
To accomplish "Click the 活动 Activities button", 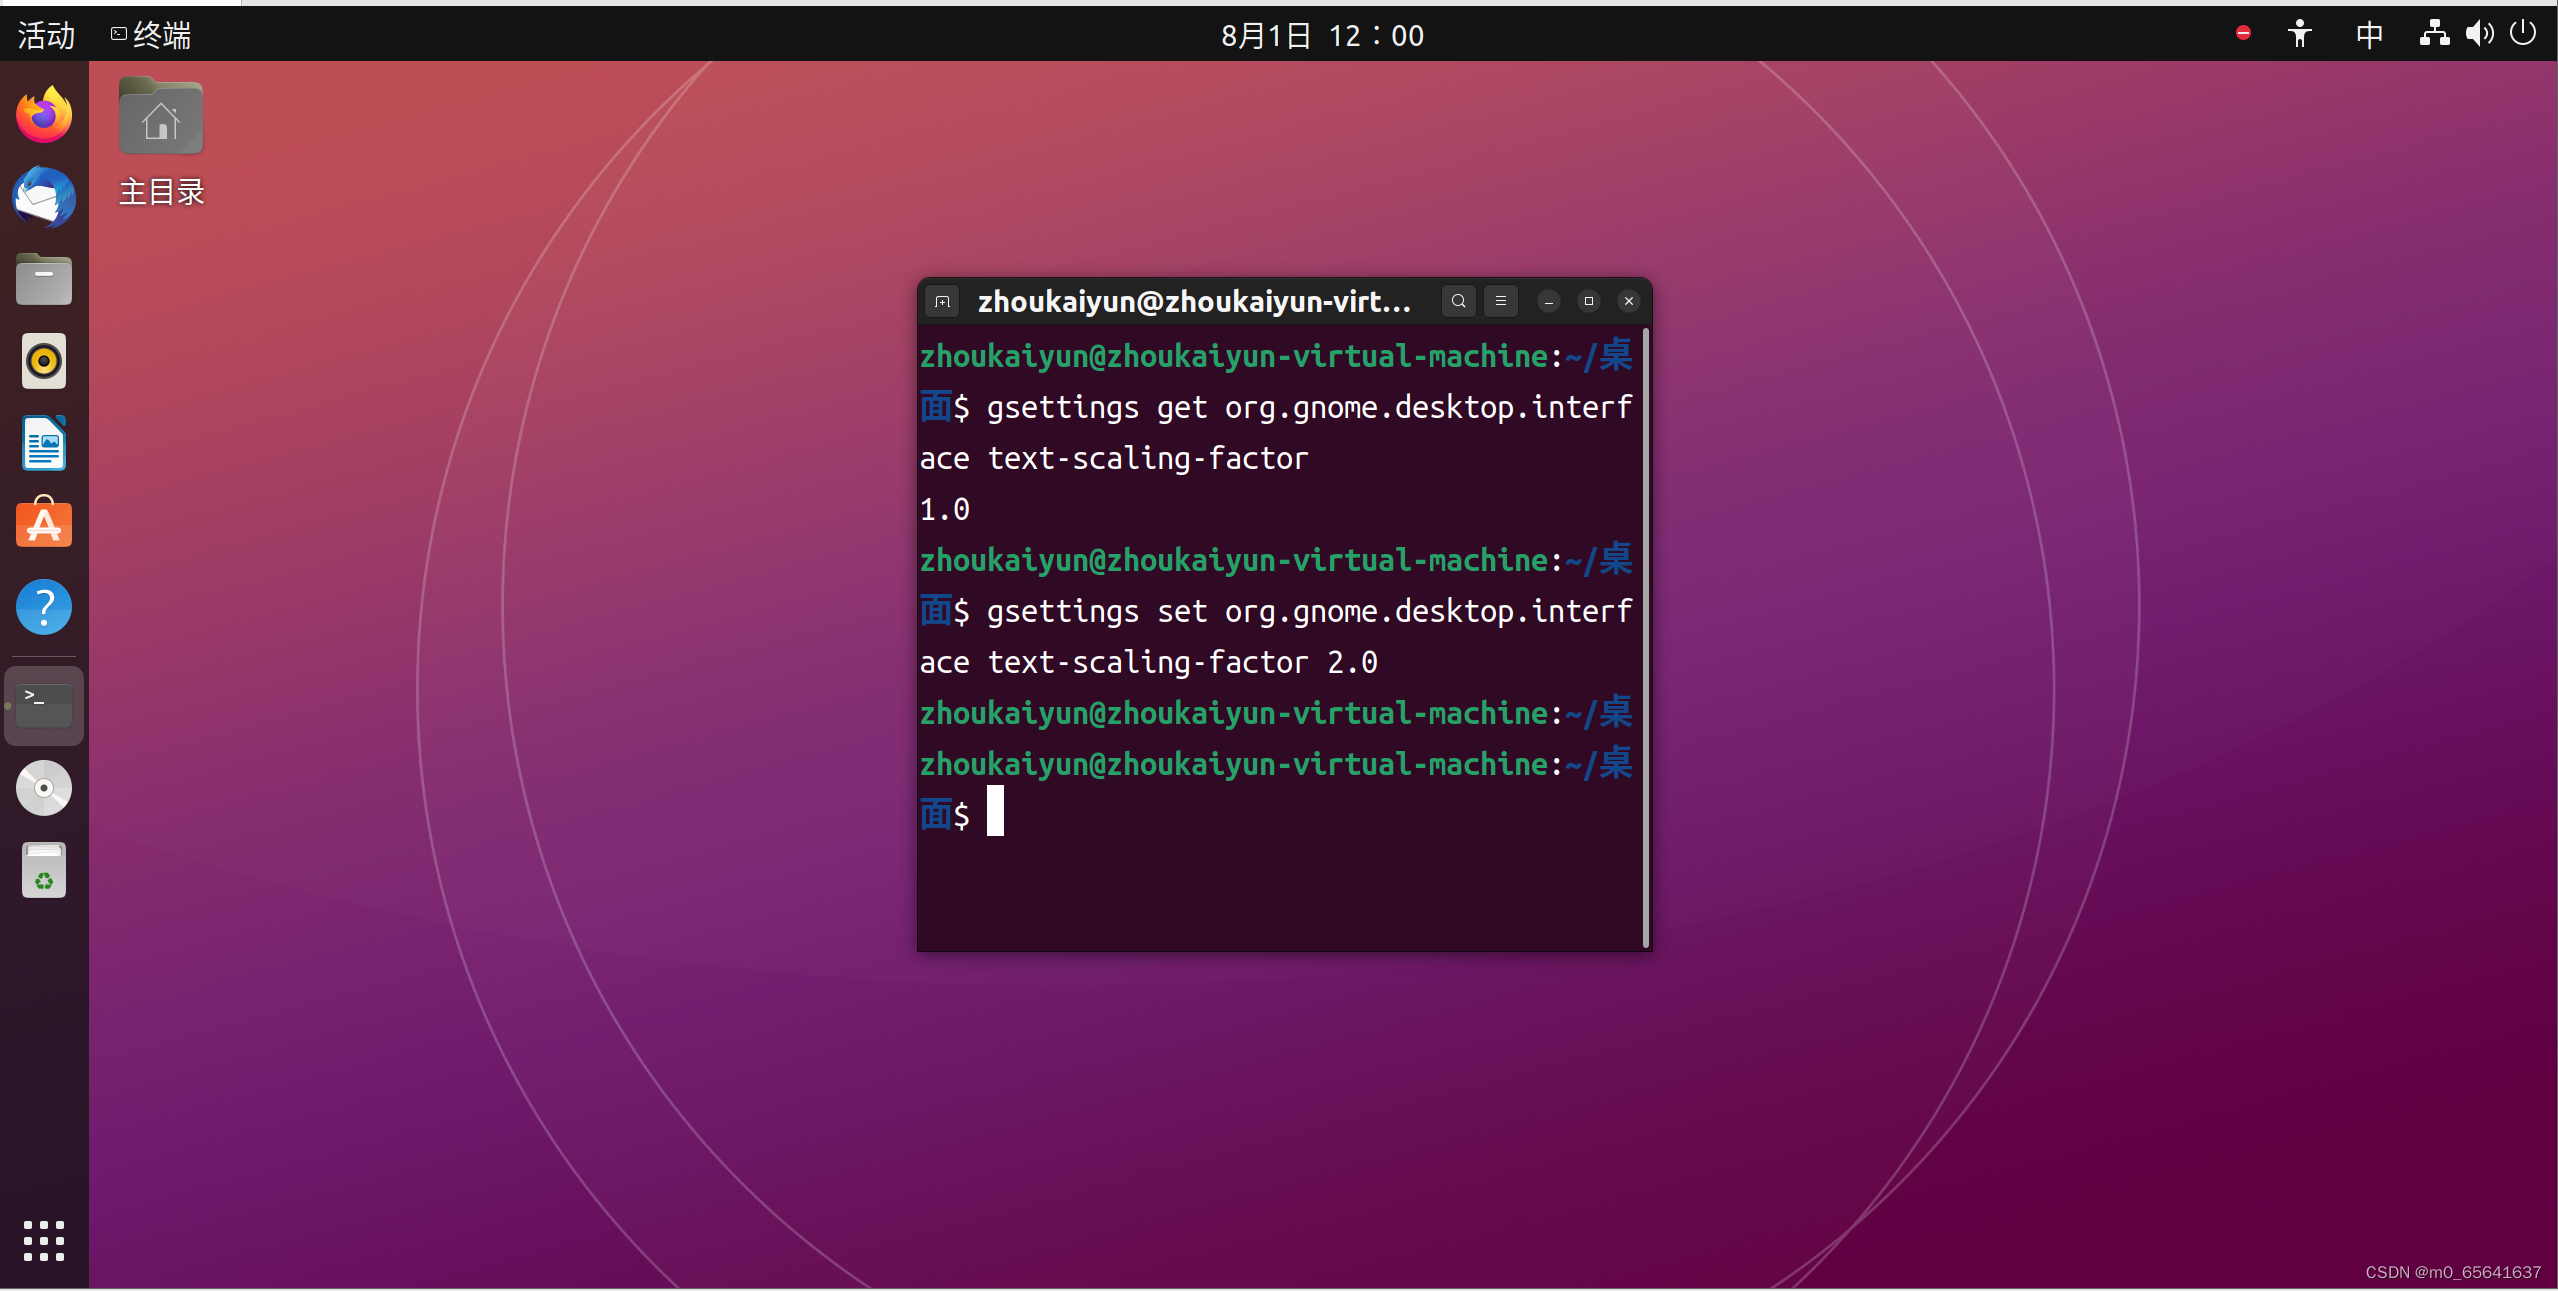I will [46, 36].
